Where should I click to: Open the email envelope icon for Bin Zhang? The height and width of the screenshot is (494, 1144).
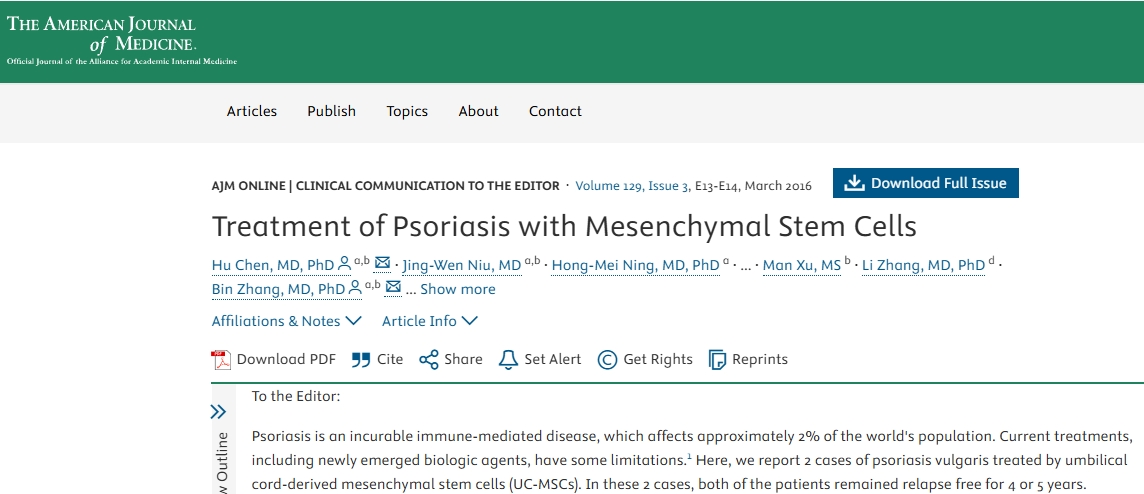point(393,288)
